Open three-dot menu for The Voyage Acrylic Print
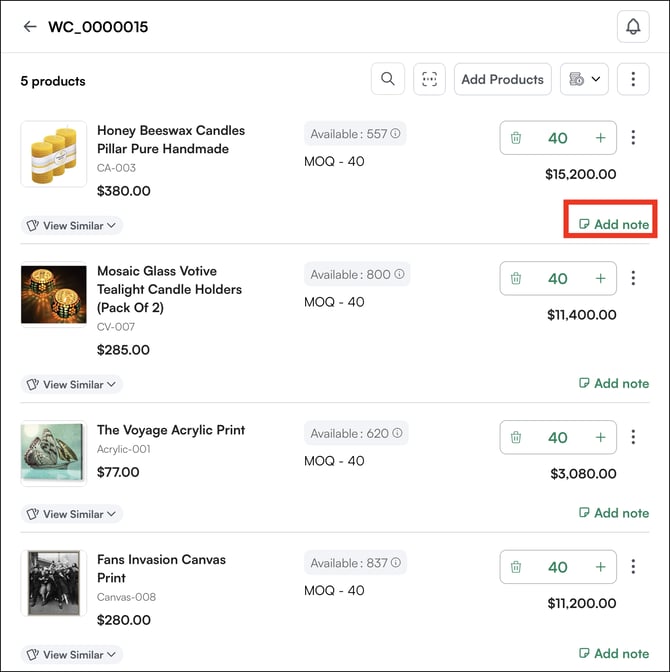This screenshot has height=672, width=670. tap(633, 437)
